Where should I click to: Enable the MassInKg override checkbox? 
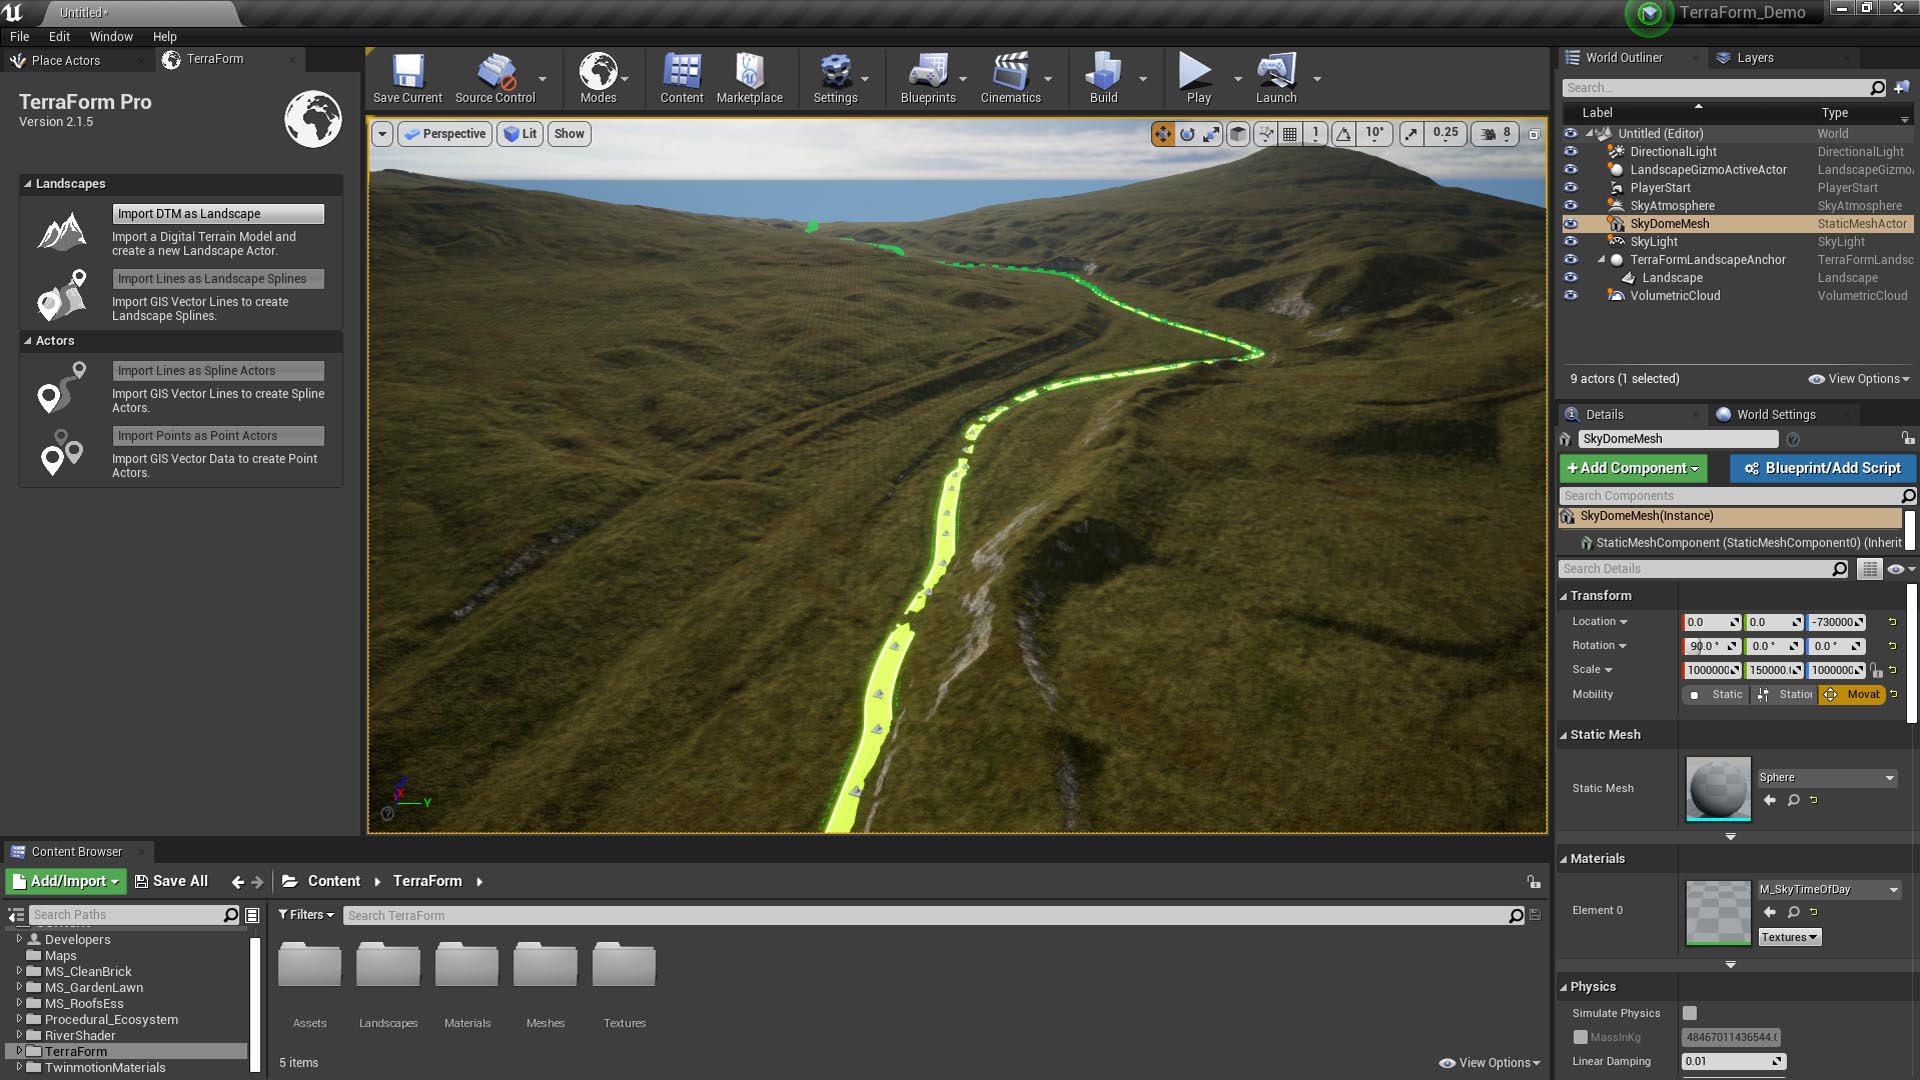click(1580, 1037)
